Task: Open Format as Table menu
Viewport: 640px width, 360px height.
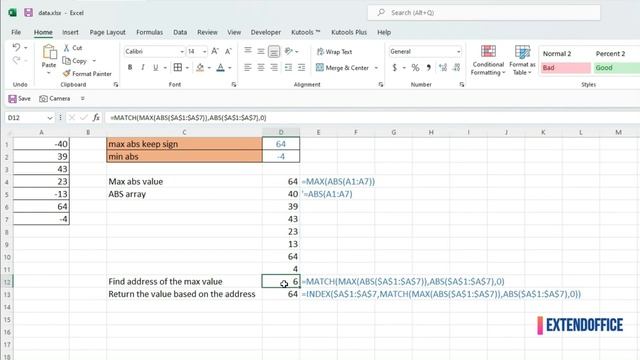Action: tap(522, 60)
